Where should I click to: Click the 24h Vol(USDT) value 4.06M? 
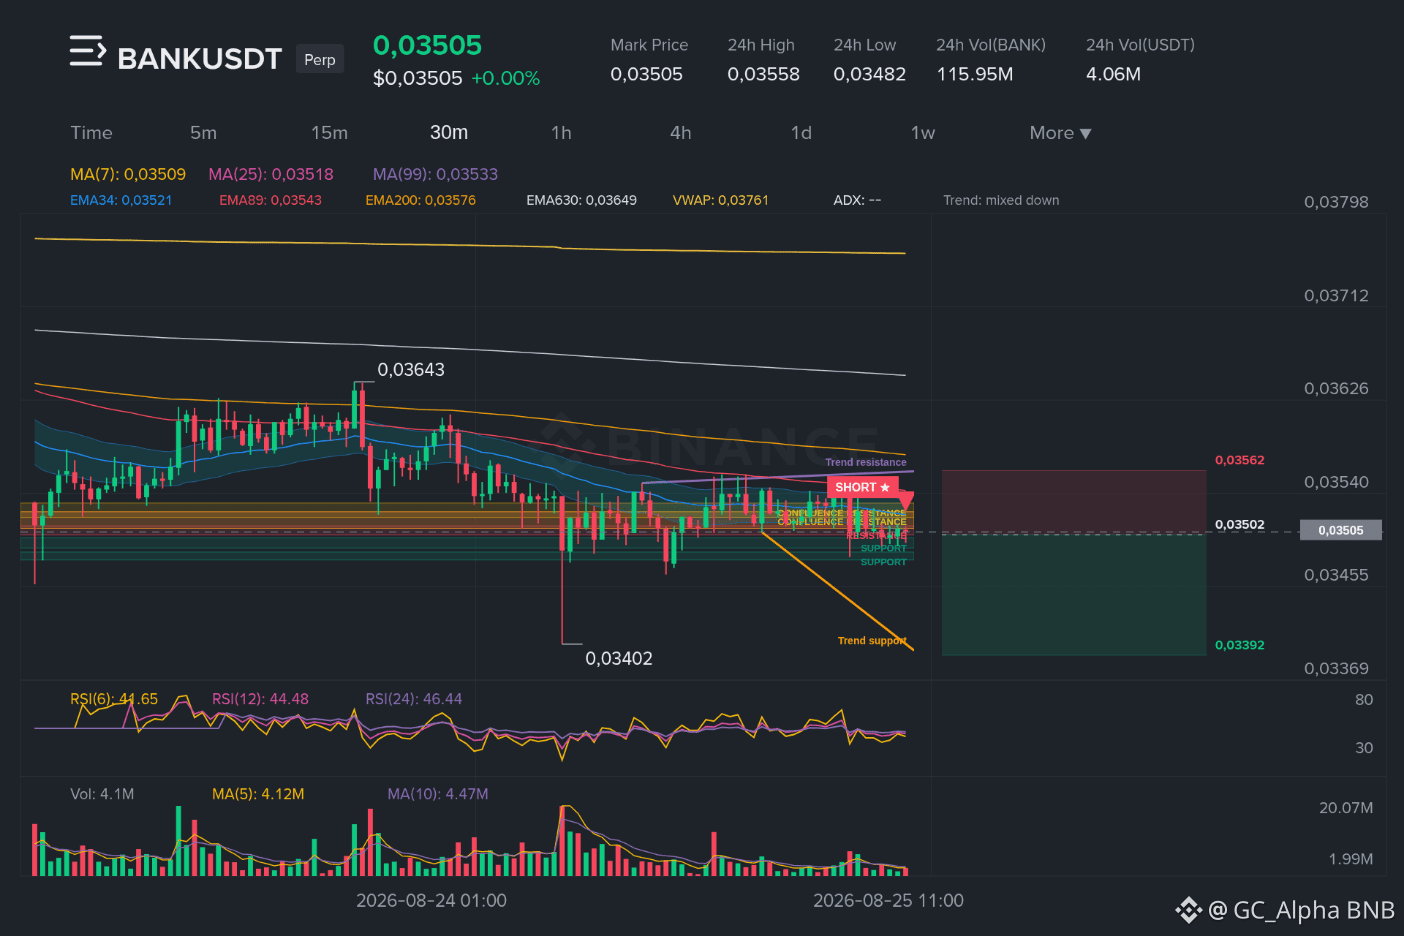pos(1113,74)
